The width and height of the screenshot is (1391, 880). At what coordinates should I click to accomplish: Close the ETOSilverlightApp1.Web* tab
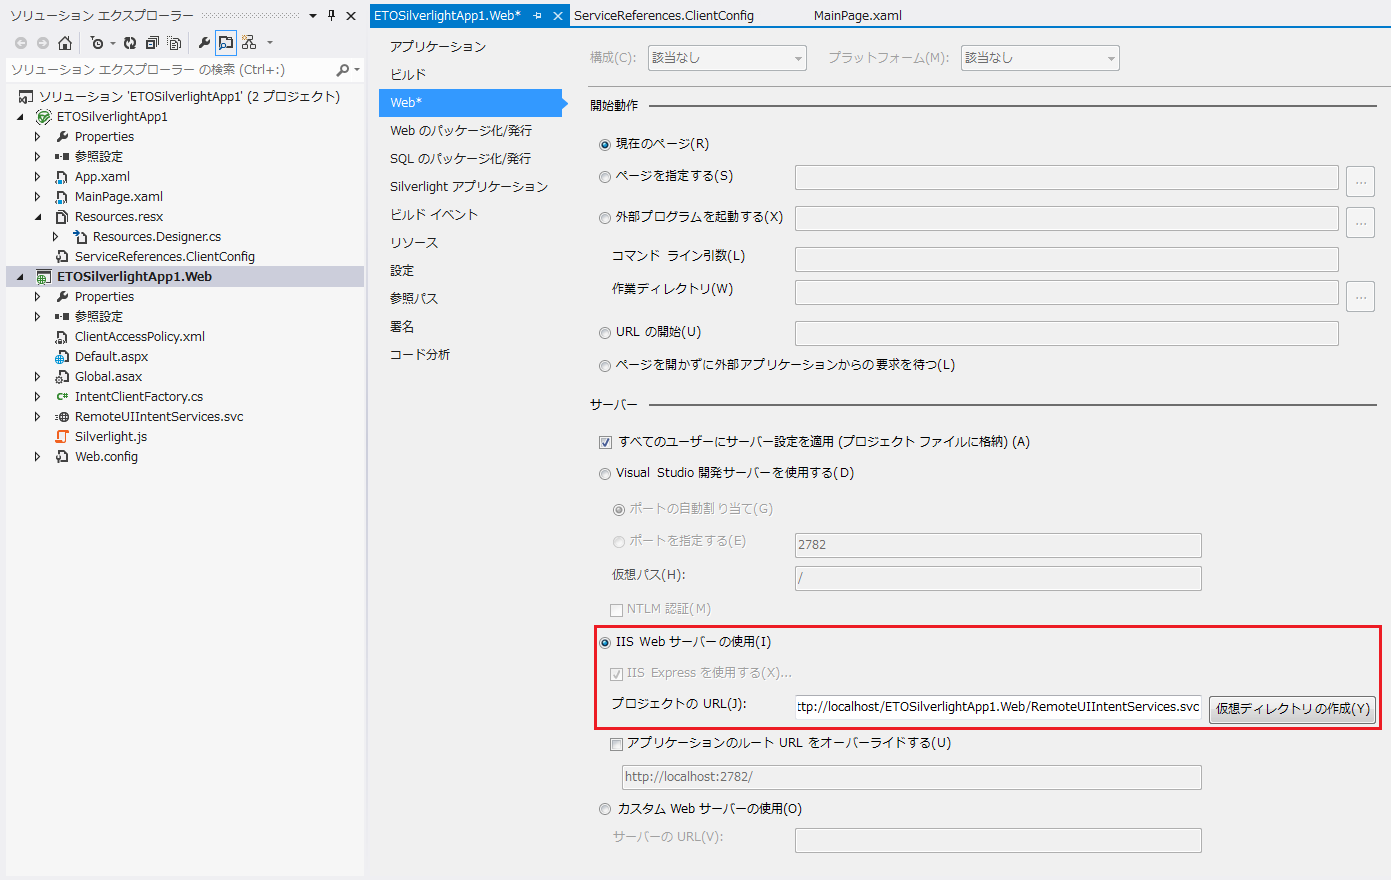point(558,16)
